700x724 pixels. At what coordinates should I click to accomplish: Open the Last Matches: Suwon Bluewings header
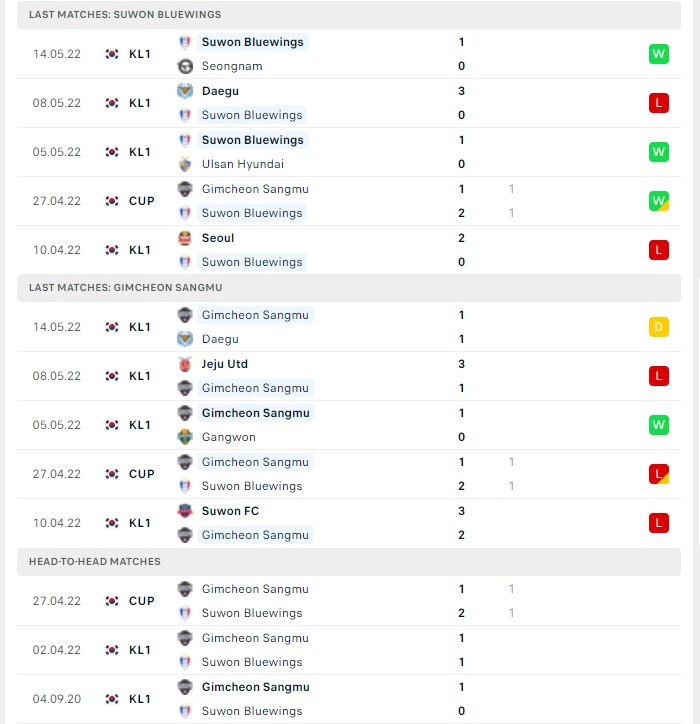(349, 15)
